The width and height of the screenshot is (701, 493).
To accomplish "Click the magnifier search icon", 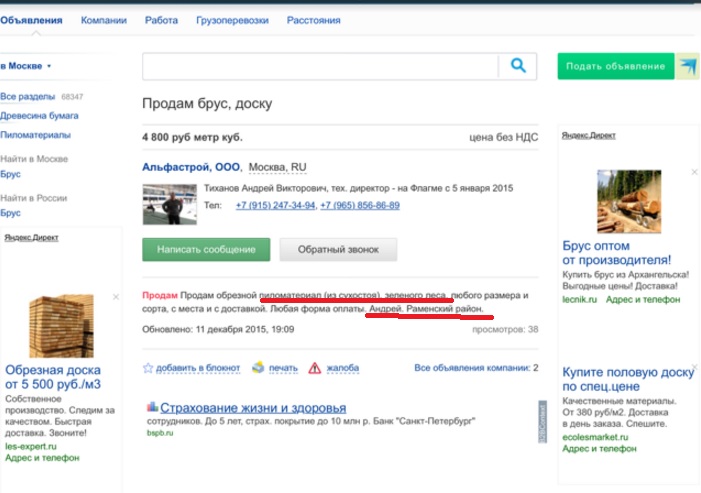I will pos(518,66).
